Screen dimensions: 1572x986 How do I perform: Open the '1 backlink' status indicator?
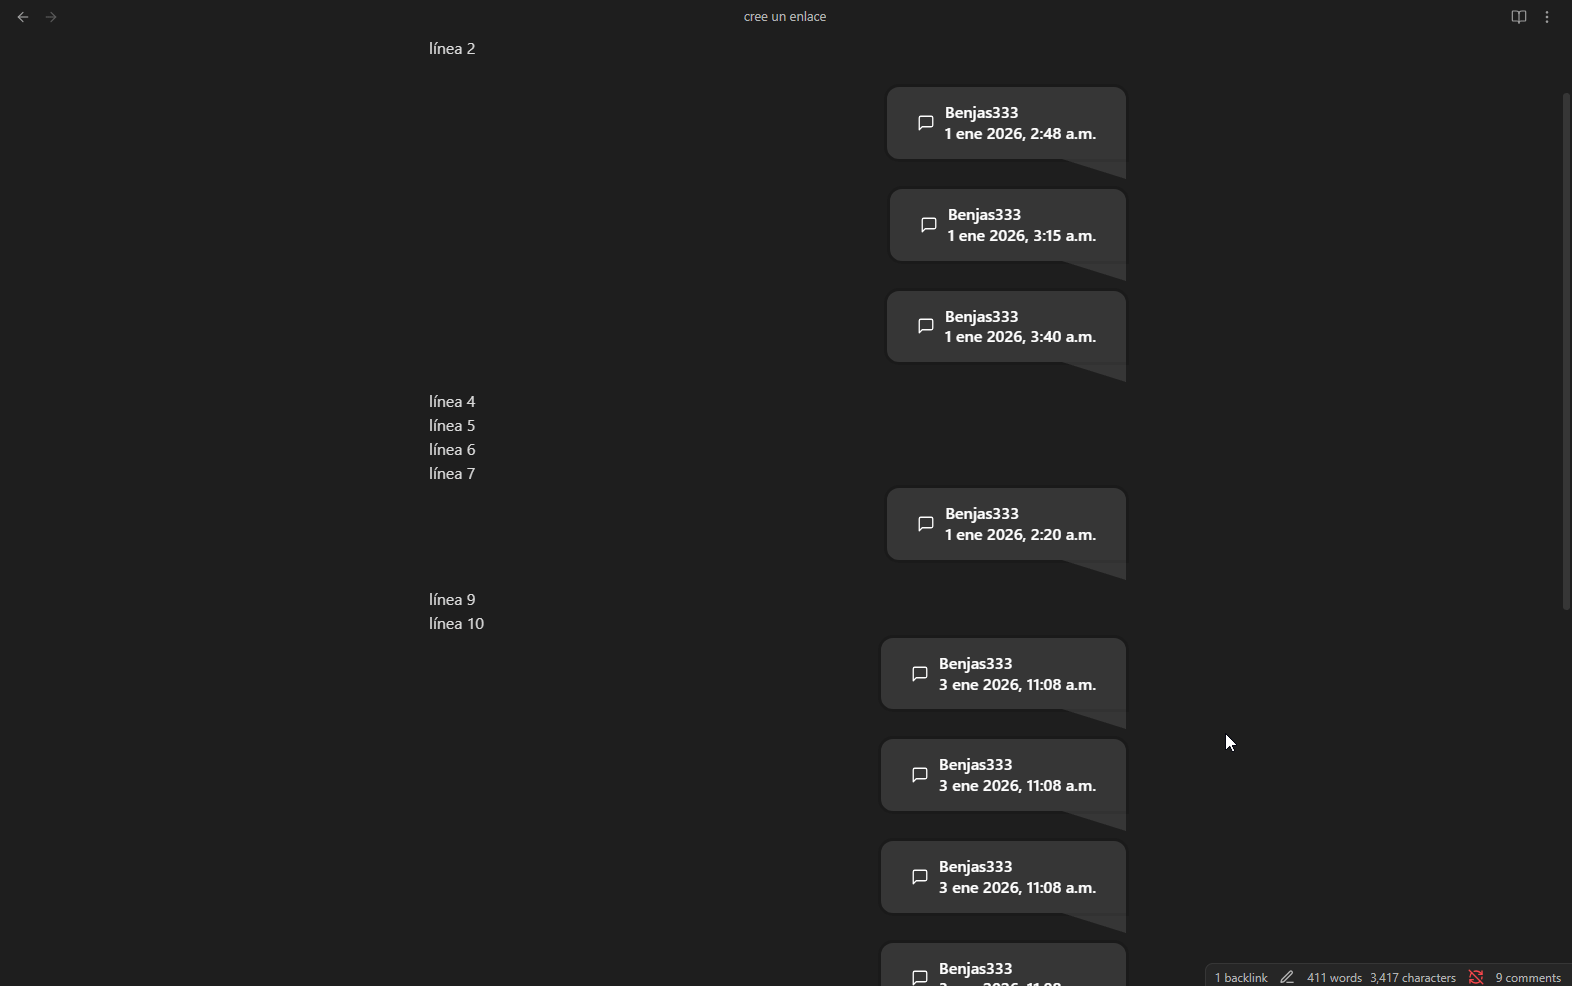coord(1241,977)
